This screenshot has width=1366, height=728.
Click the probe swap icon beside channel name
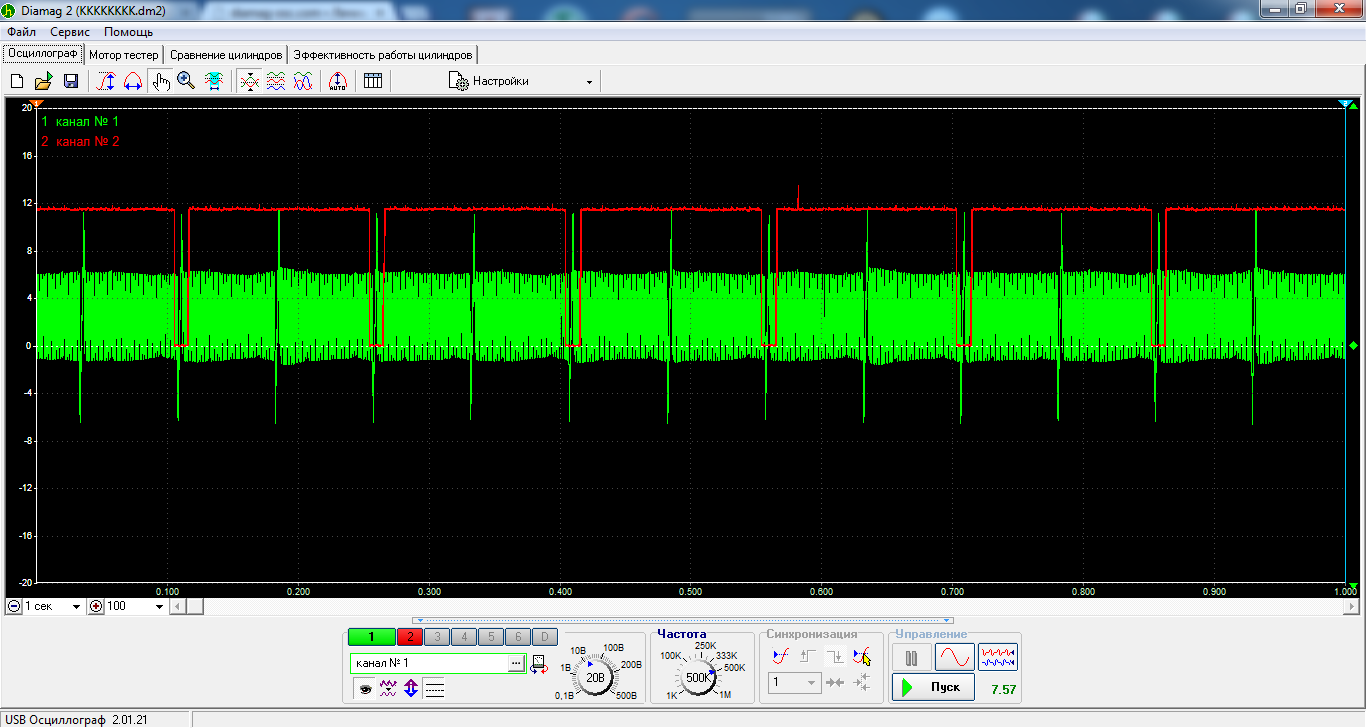tap(539, 664)
